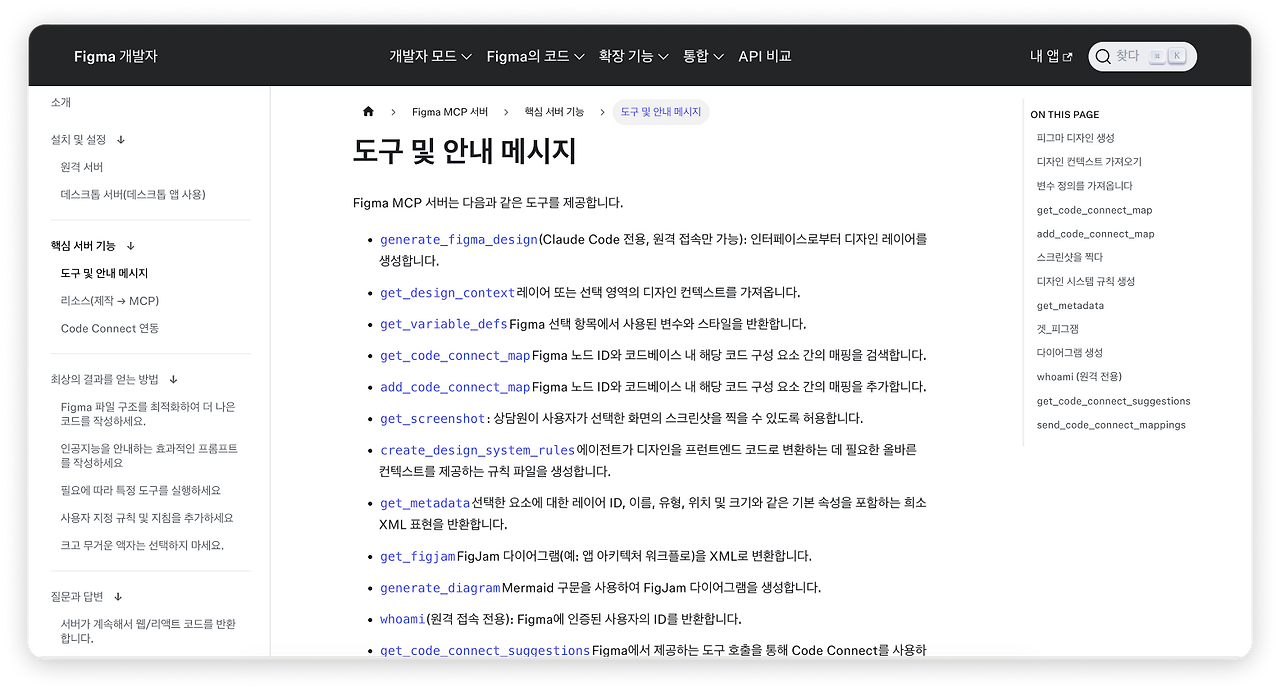The image size is (1280, 691).
Task: Click get_metadata link in main list
Action: [425, 503]
